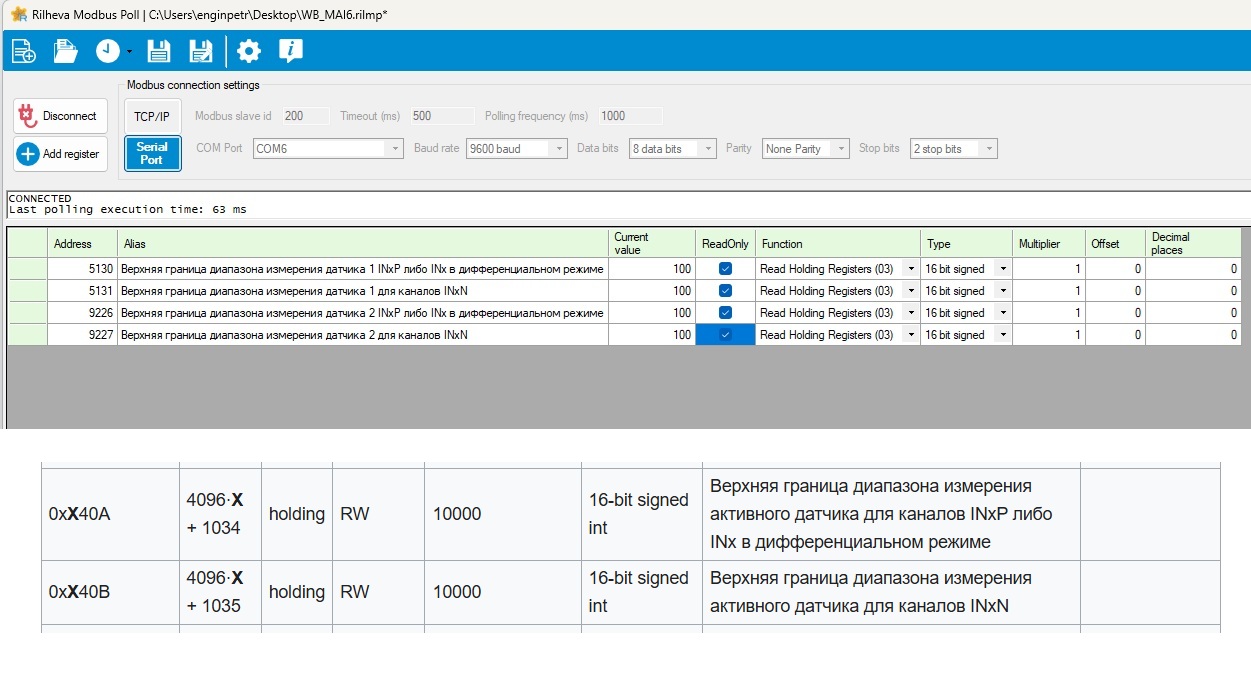The image size is (1251, 685).
Task: Toggle ReadOnly checkbox for address 5131
Action: (725, 291)
